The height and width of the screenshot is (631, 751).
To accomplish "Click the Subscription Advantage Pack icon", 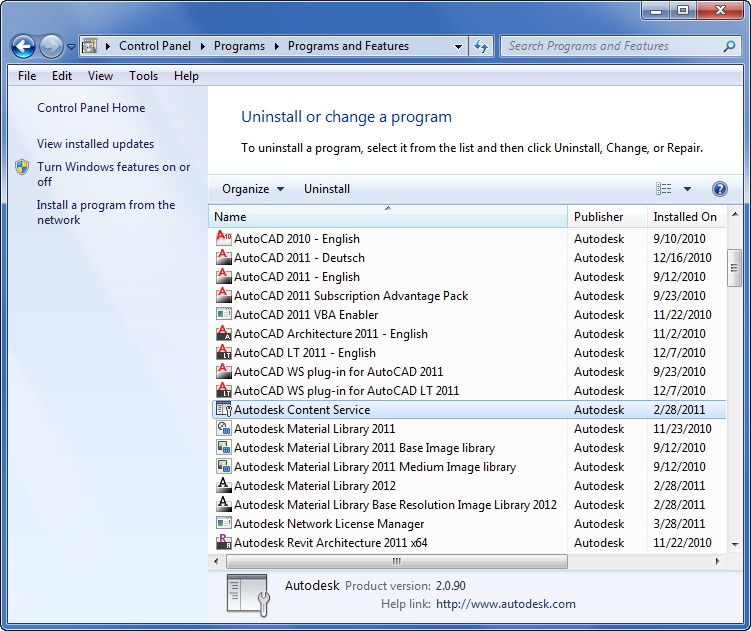I will pyautogui.click(x=224, y=295).
